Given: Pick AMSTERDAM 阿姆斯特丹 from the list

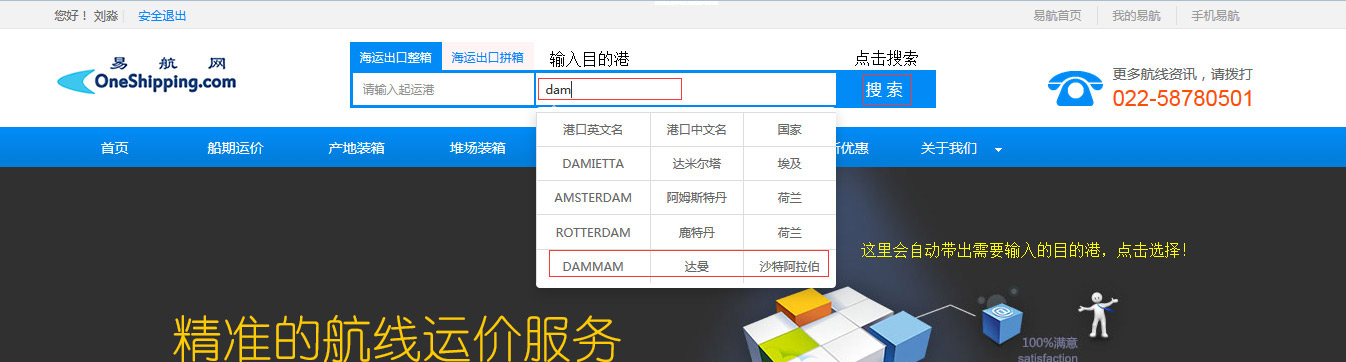Looking at the screenshot, I should tap(686, 197).
